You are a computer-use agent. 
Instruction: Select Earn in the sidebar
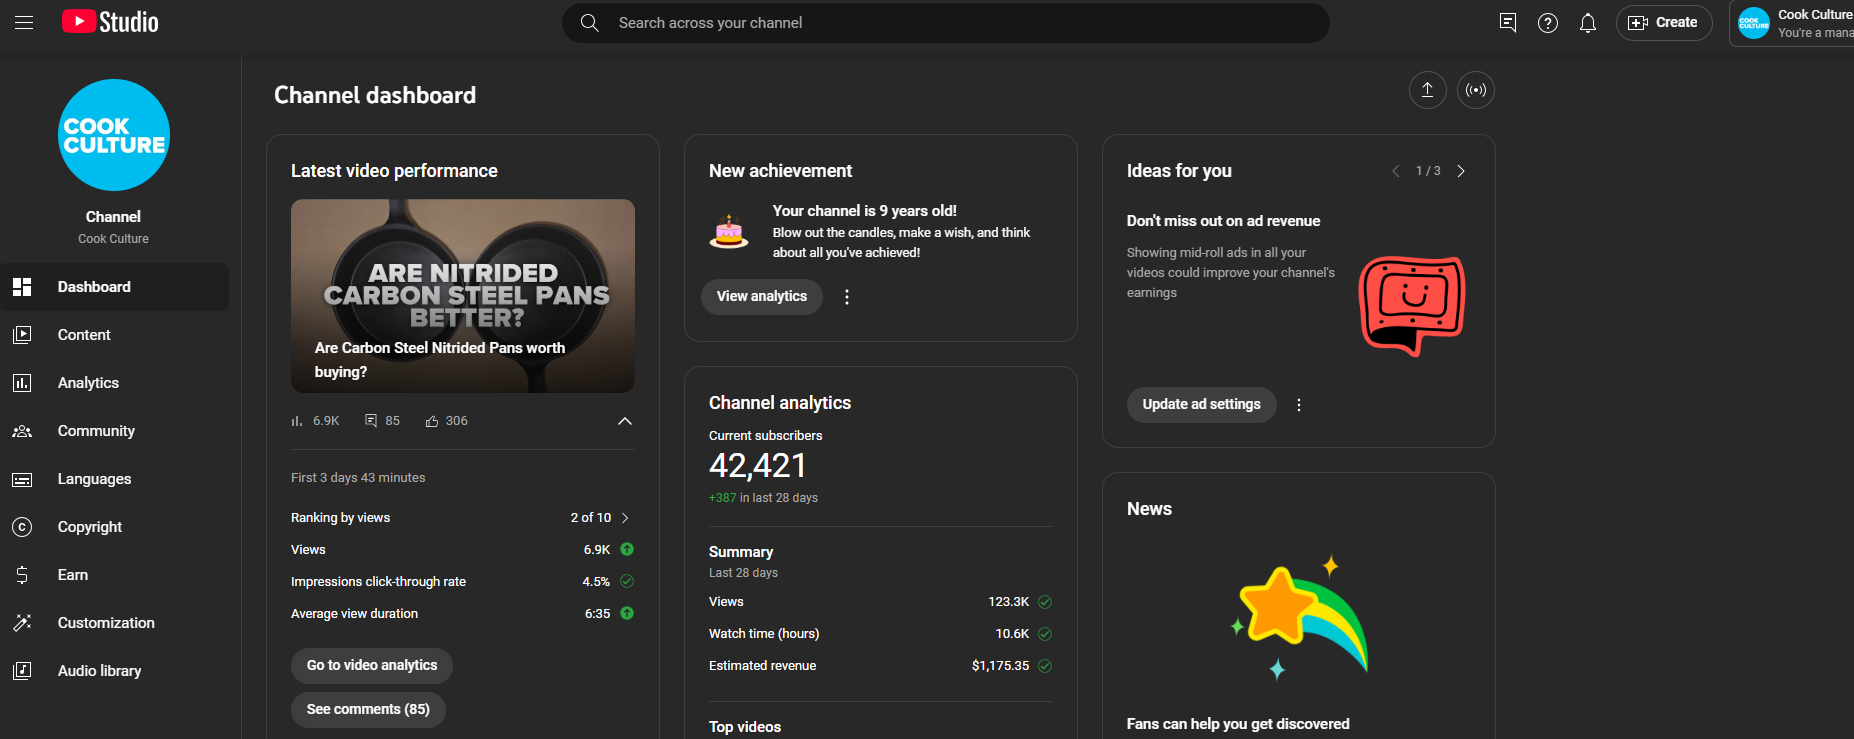114,575
